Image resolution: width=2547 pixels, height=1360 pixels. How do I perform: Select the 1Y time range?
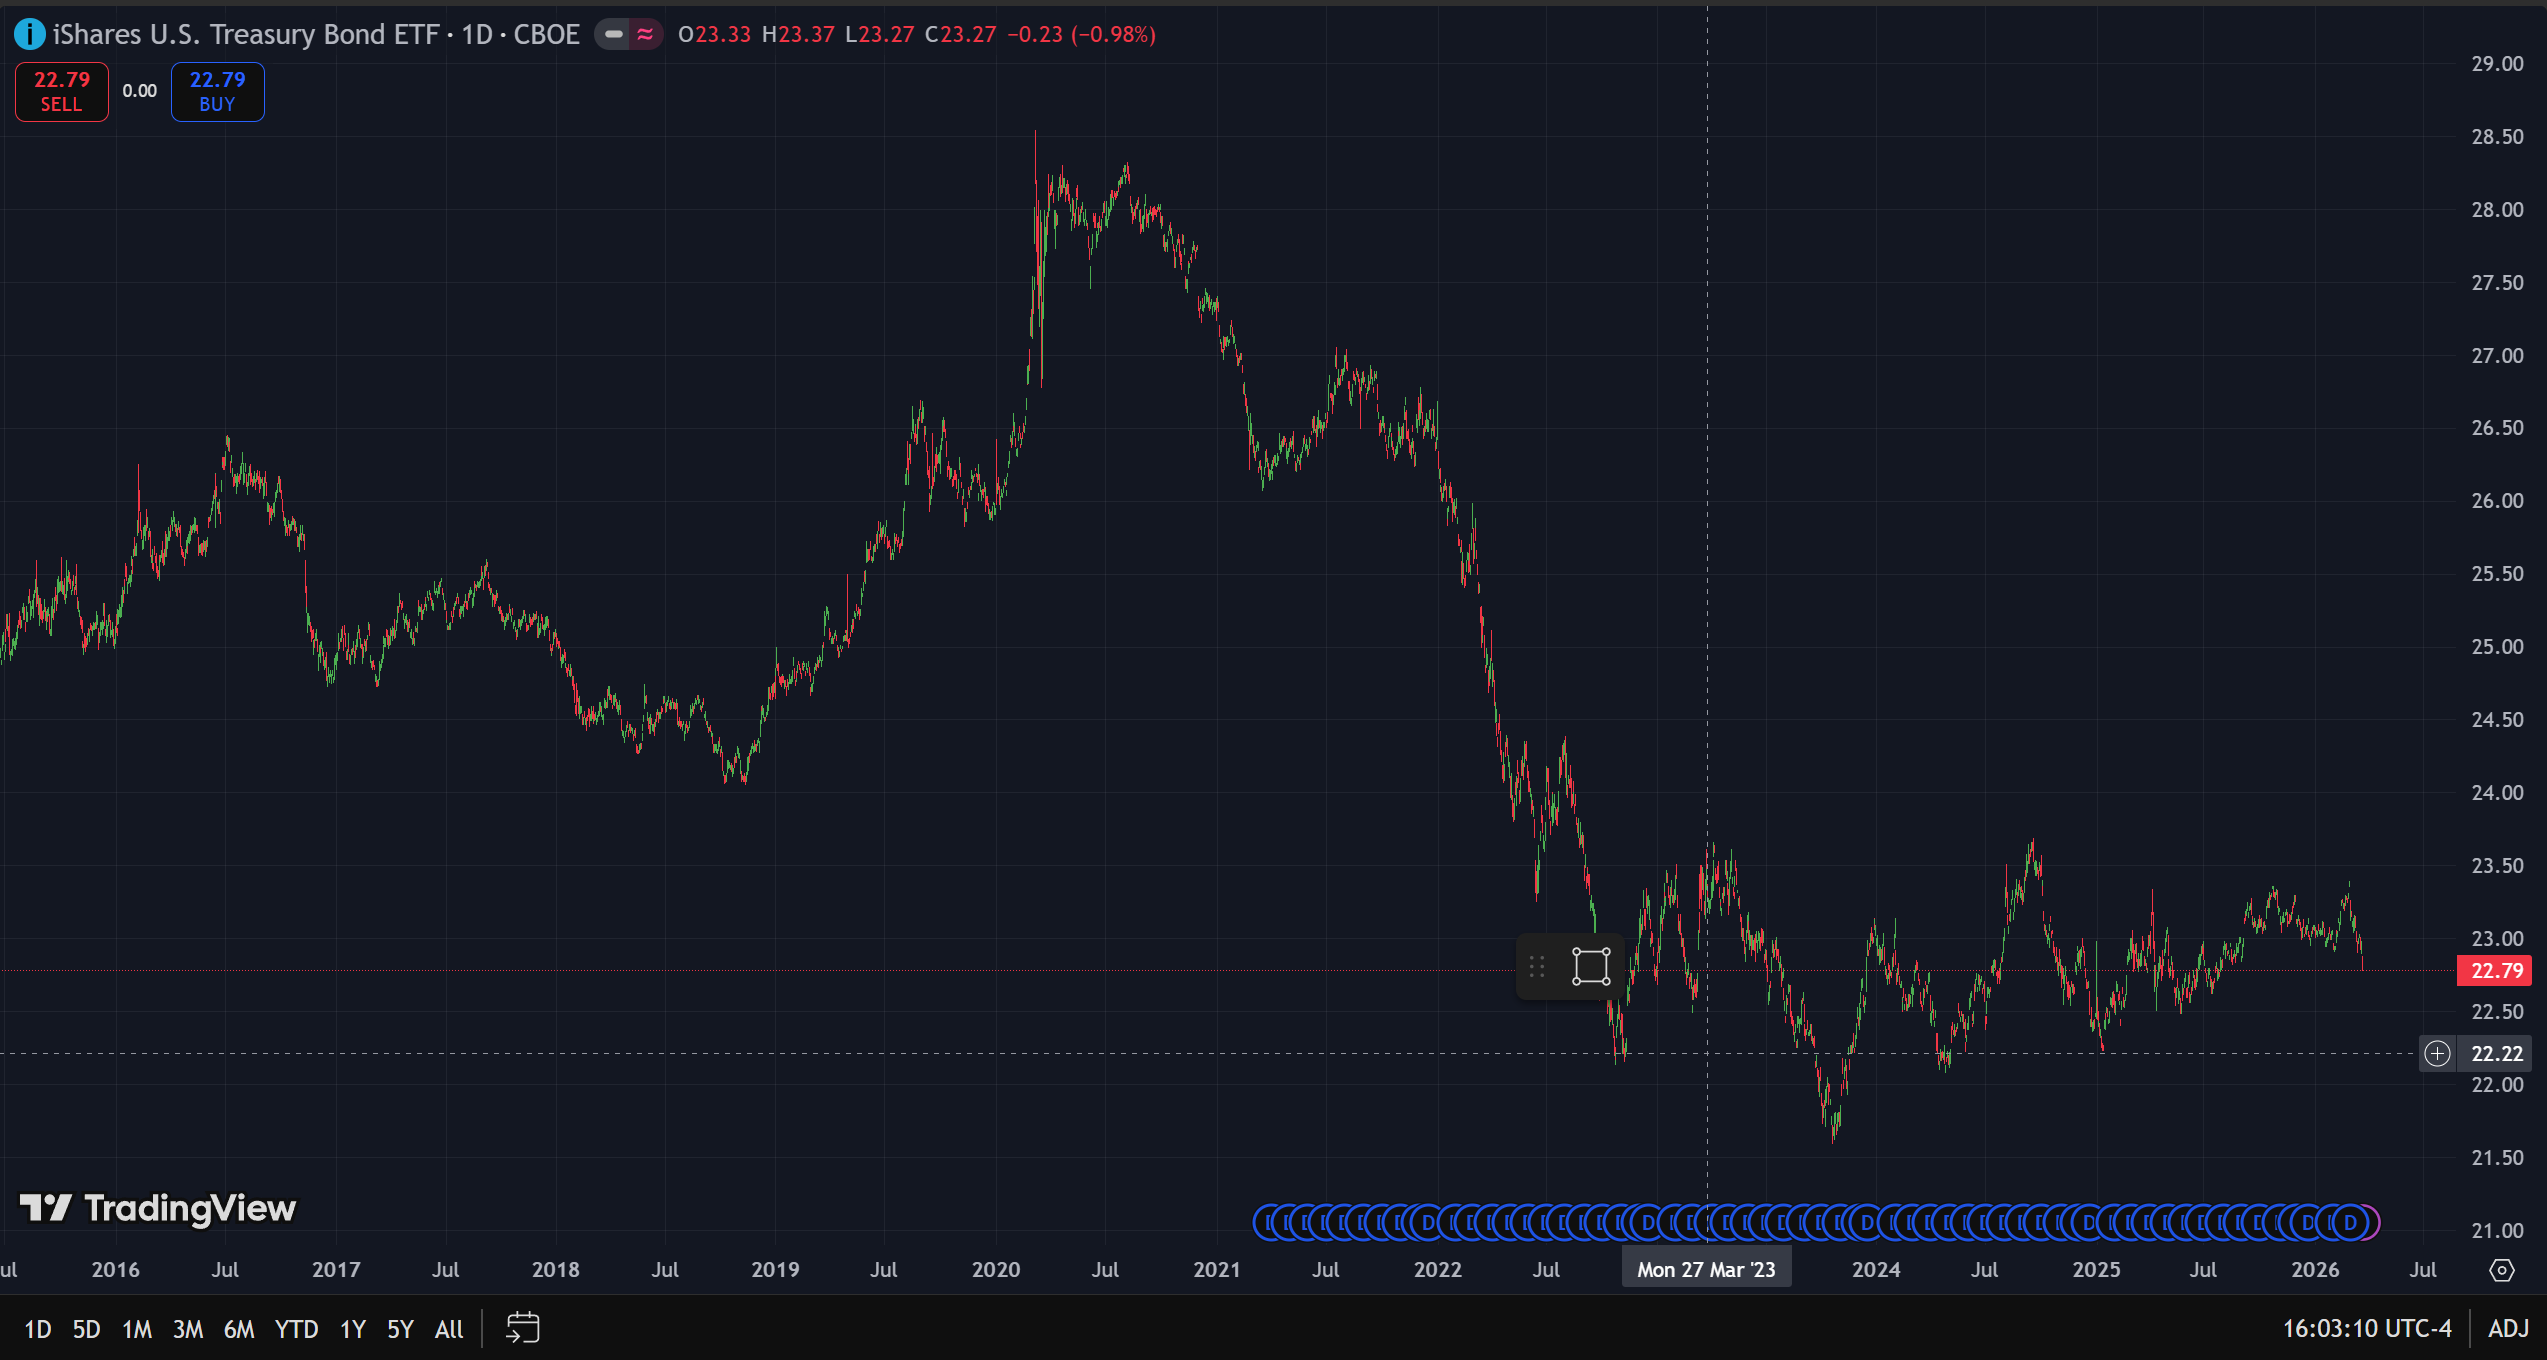pyautogui.click(x=352, y=1329)
